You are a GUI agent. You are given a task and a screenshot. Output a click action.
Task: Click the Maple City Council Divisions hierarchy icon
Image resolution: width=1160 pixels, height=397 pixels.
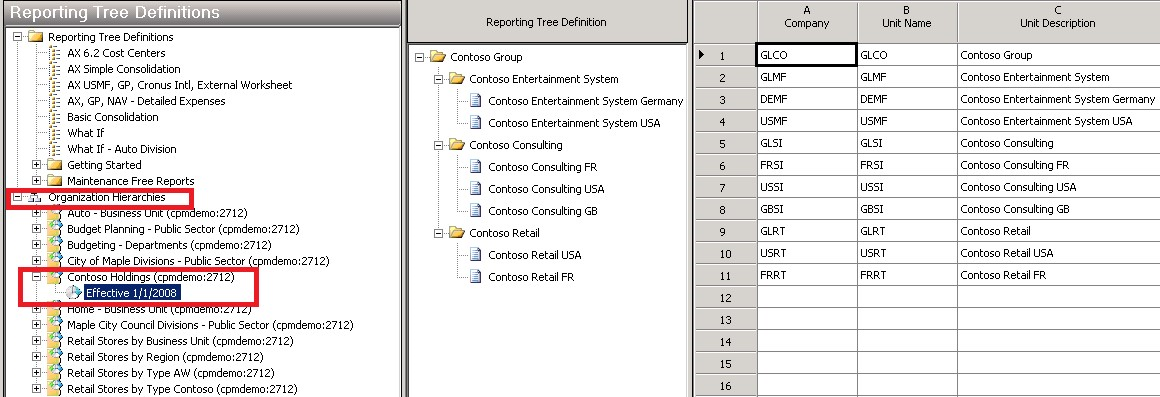pyautogui.click(x=55, y=325)
